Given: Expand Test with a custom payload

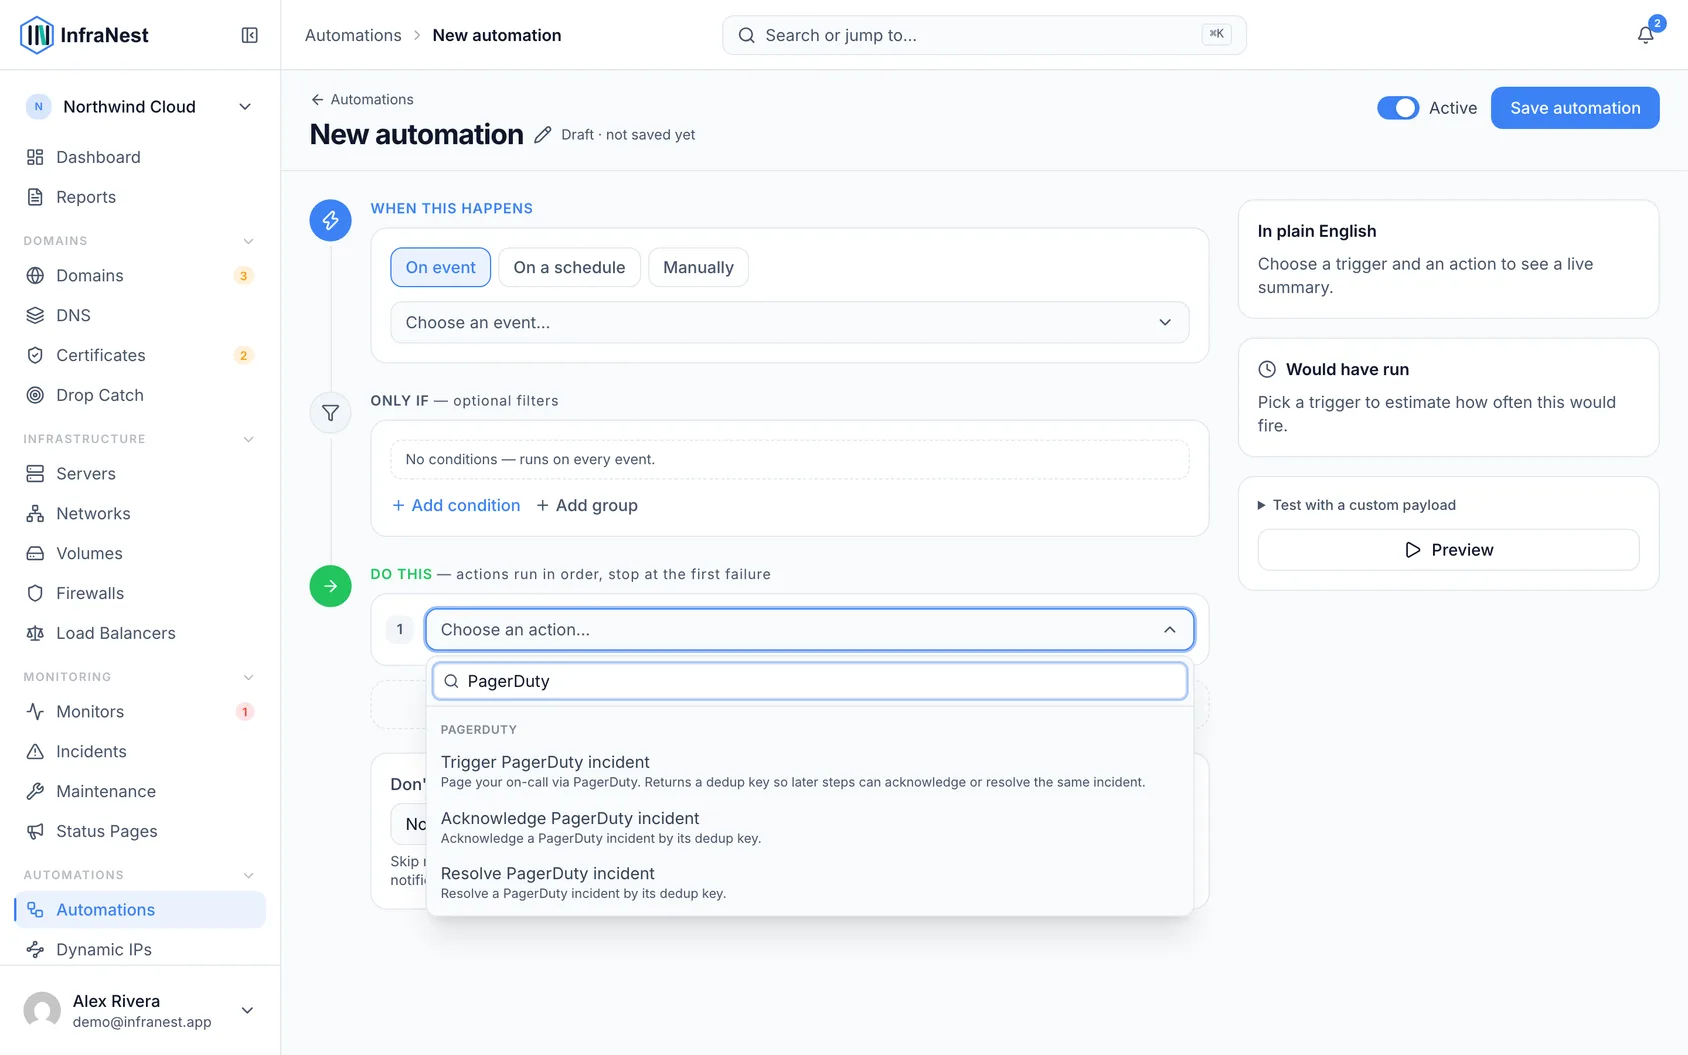Looking at the screenshot, I should pos(1356,505).
